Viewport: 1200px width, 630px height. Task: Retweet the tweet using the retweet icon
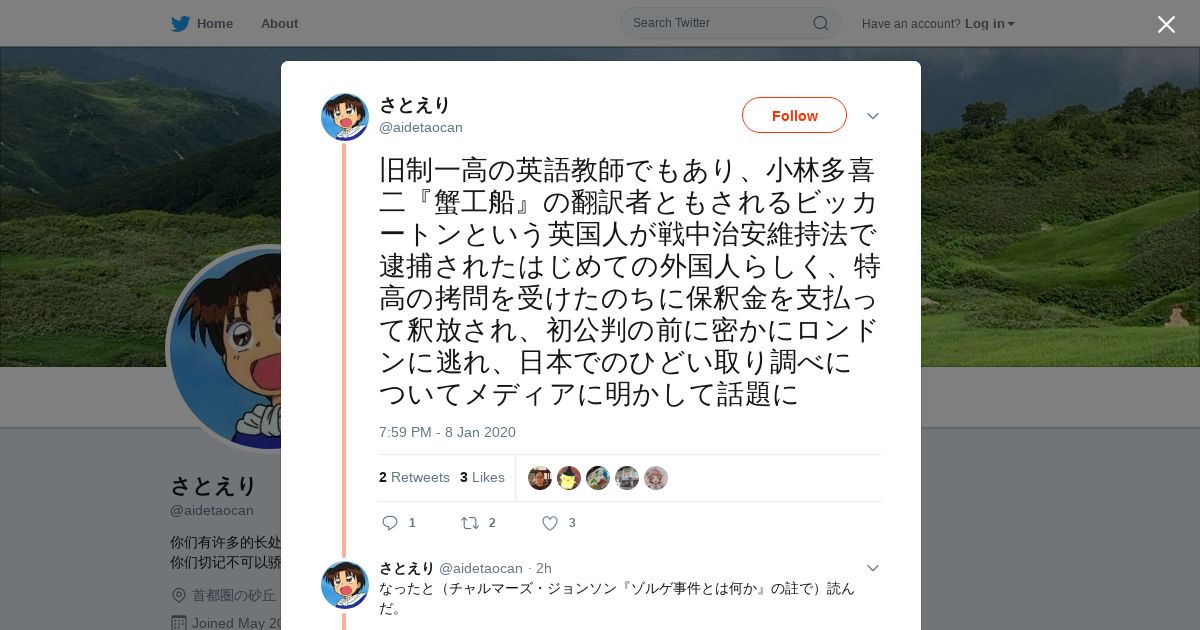coord(469,522)
